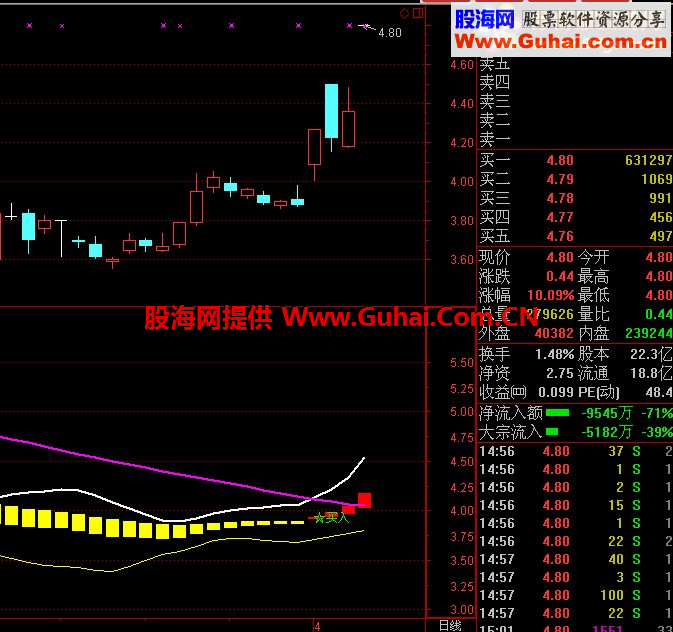Select the 14:56 trade of 2 lots
Viewport: 673px width, 632px height.
[x=575, y=487]
